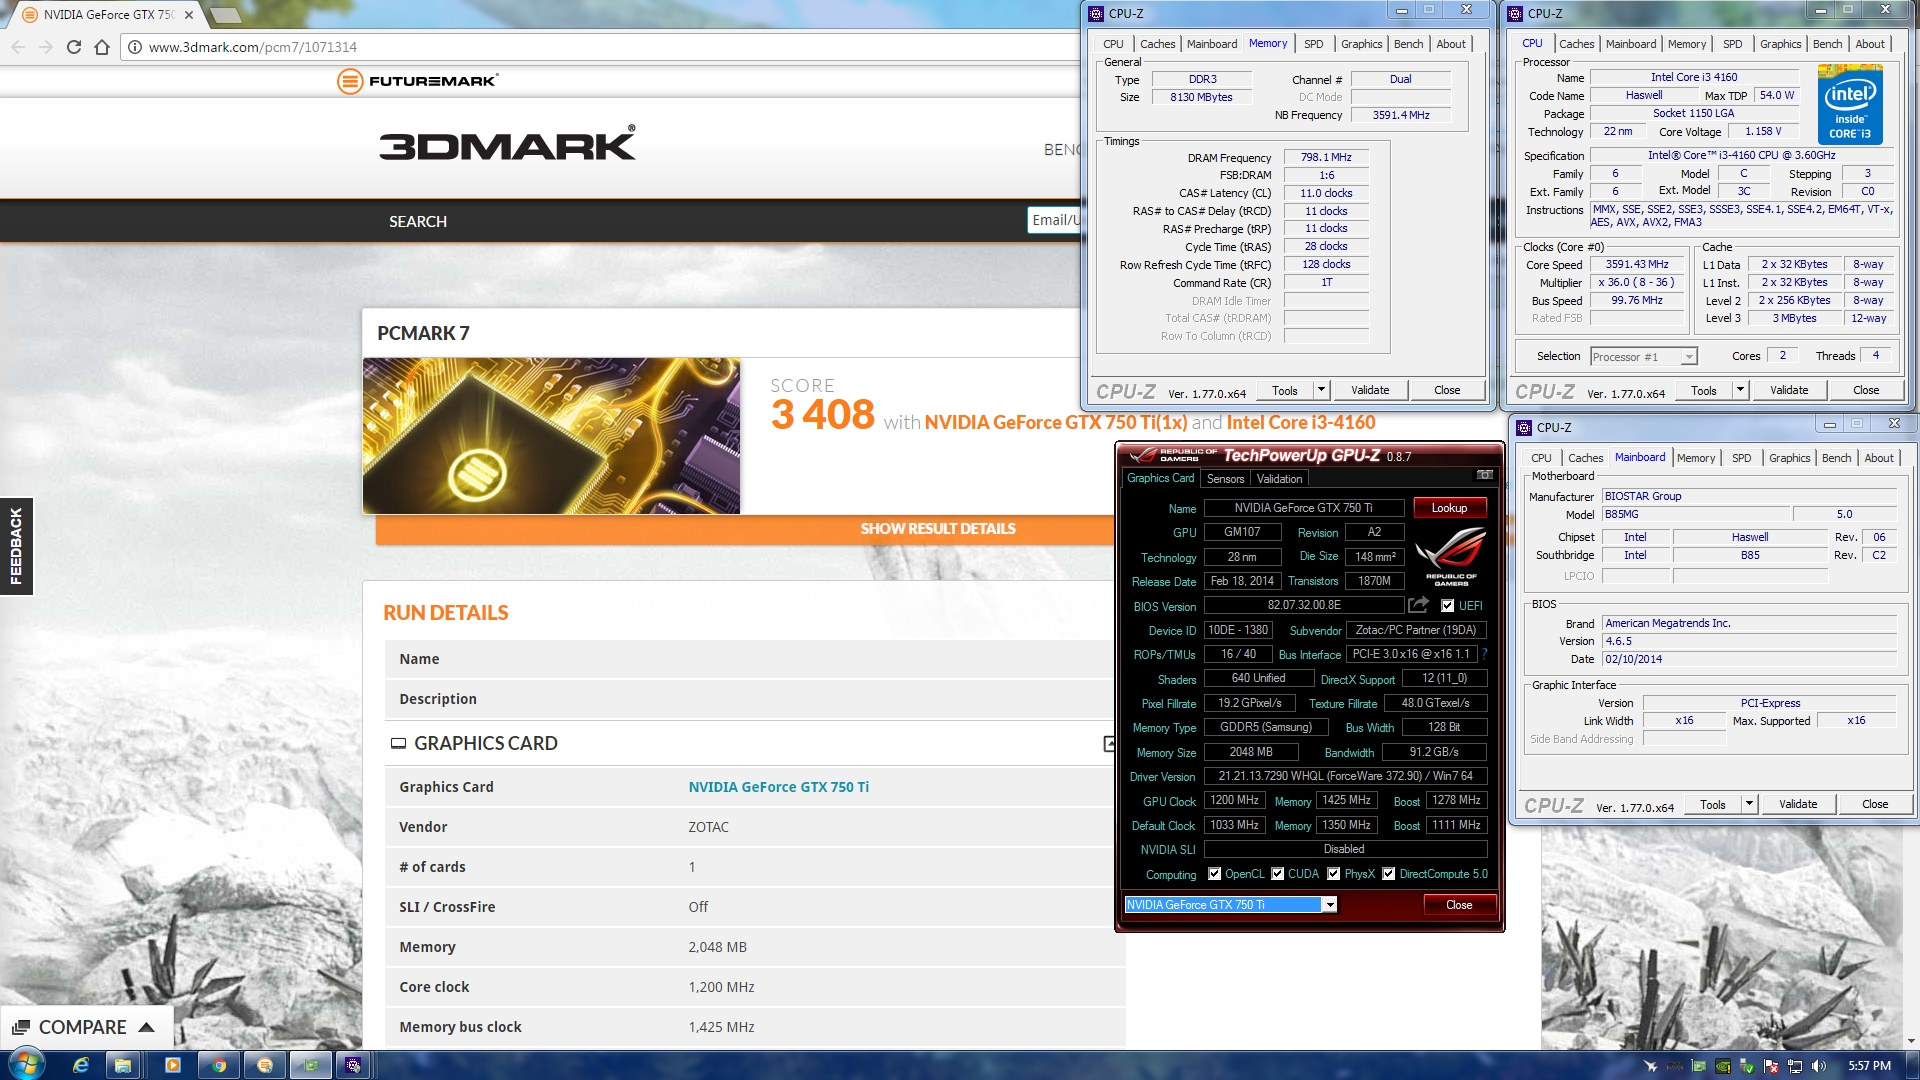Click the volume speaker tray icon
The width and height of the screenshot is (1920, 1080).
coord(1819,1066)
